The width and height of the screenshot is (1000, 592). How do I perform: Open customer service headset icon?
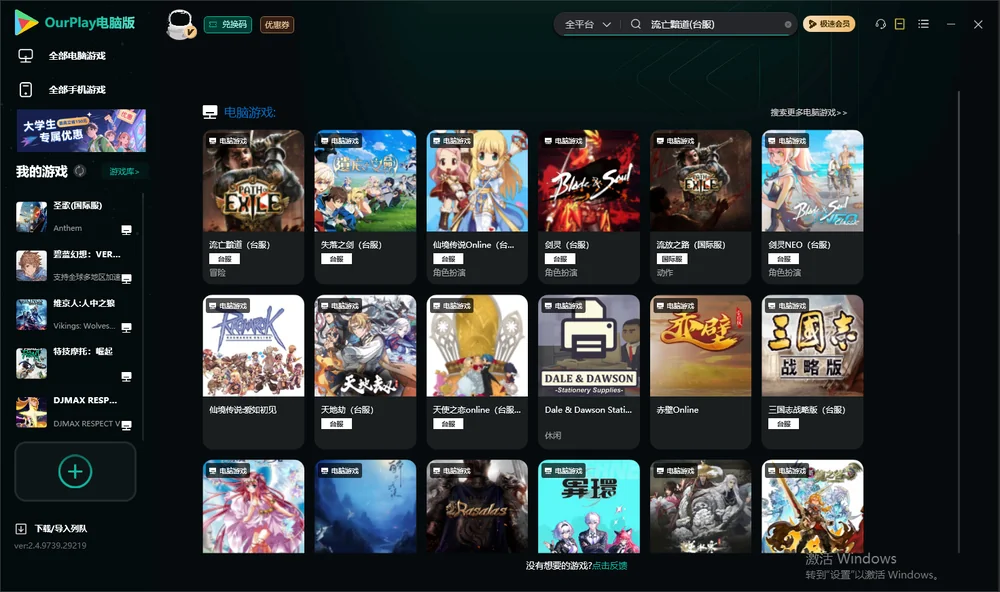tap(881, 24)
